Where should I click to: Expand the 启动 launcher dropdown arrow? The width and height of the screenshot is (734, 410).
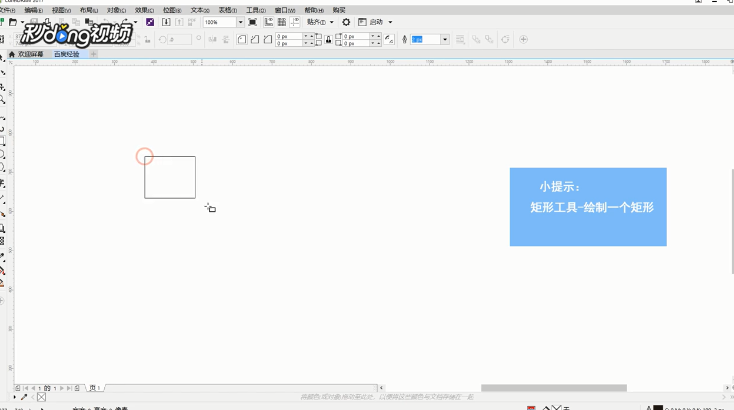[x=390, y=22]
